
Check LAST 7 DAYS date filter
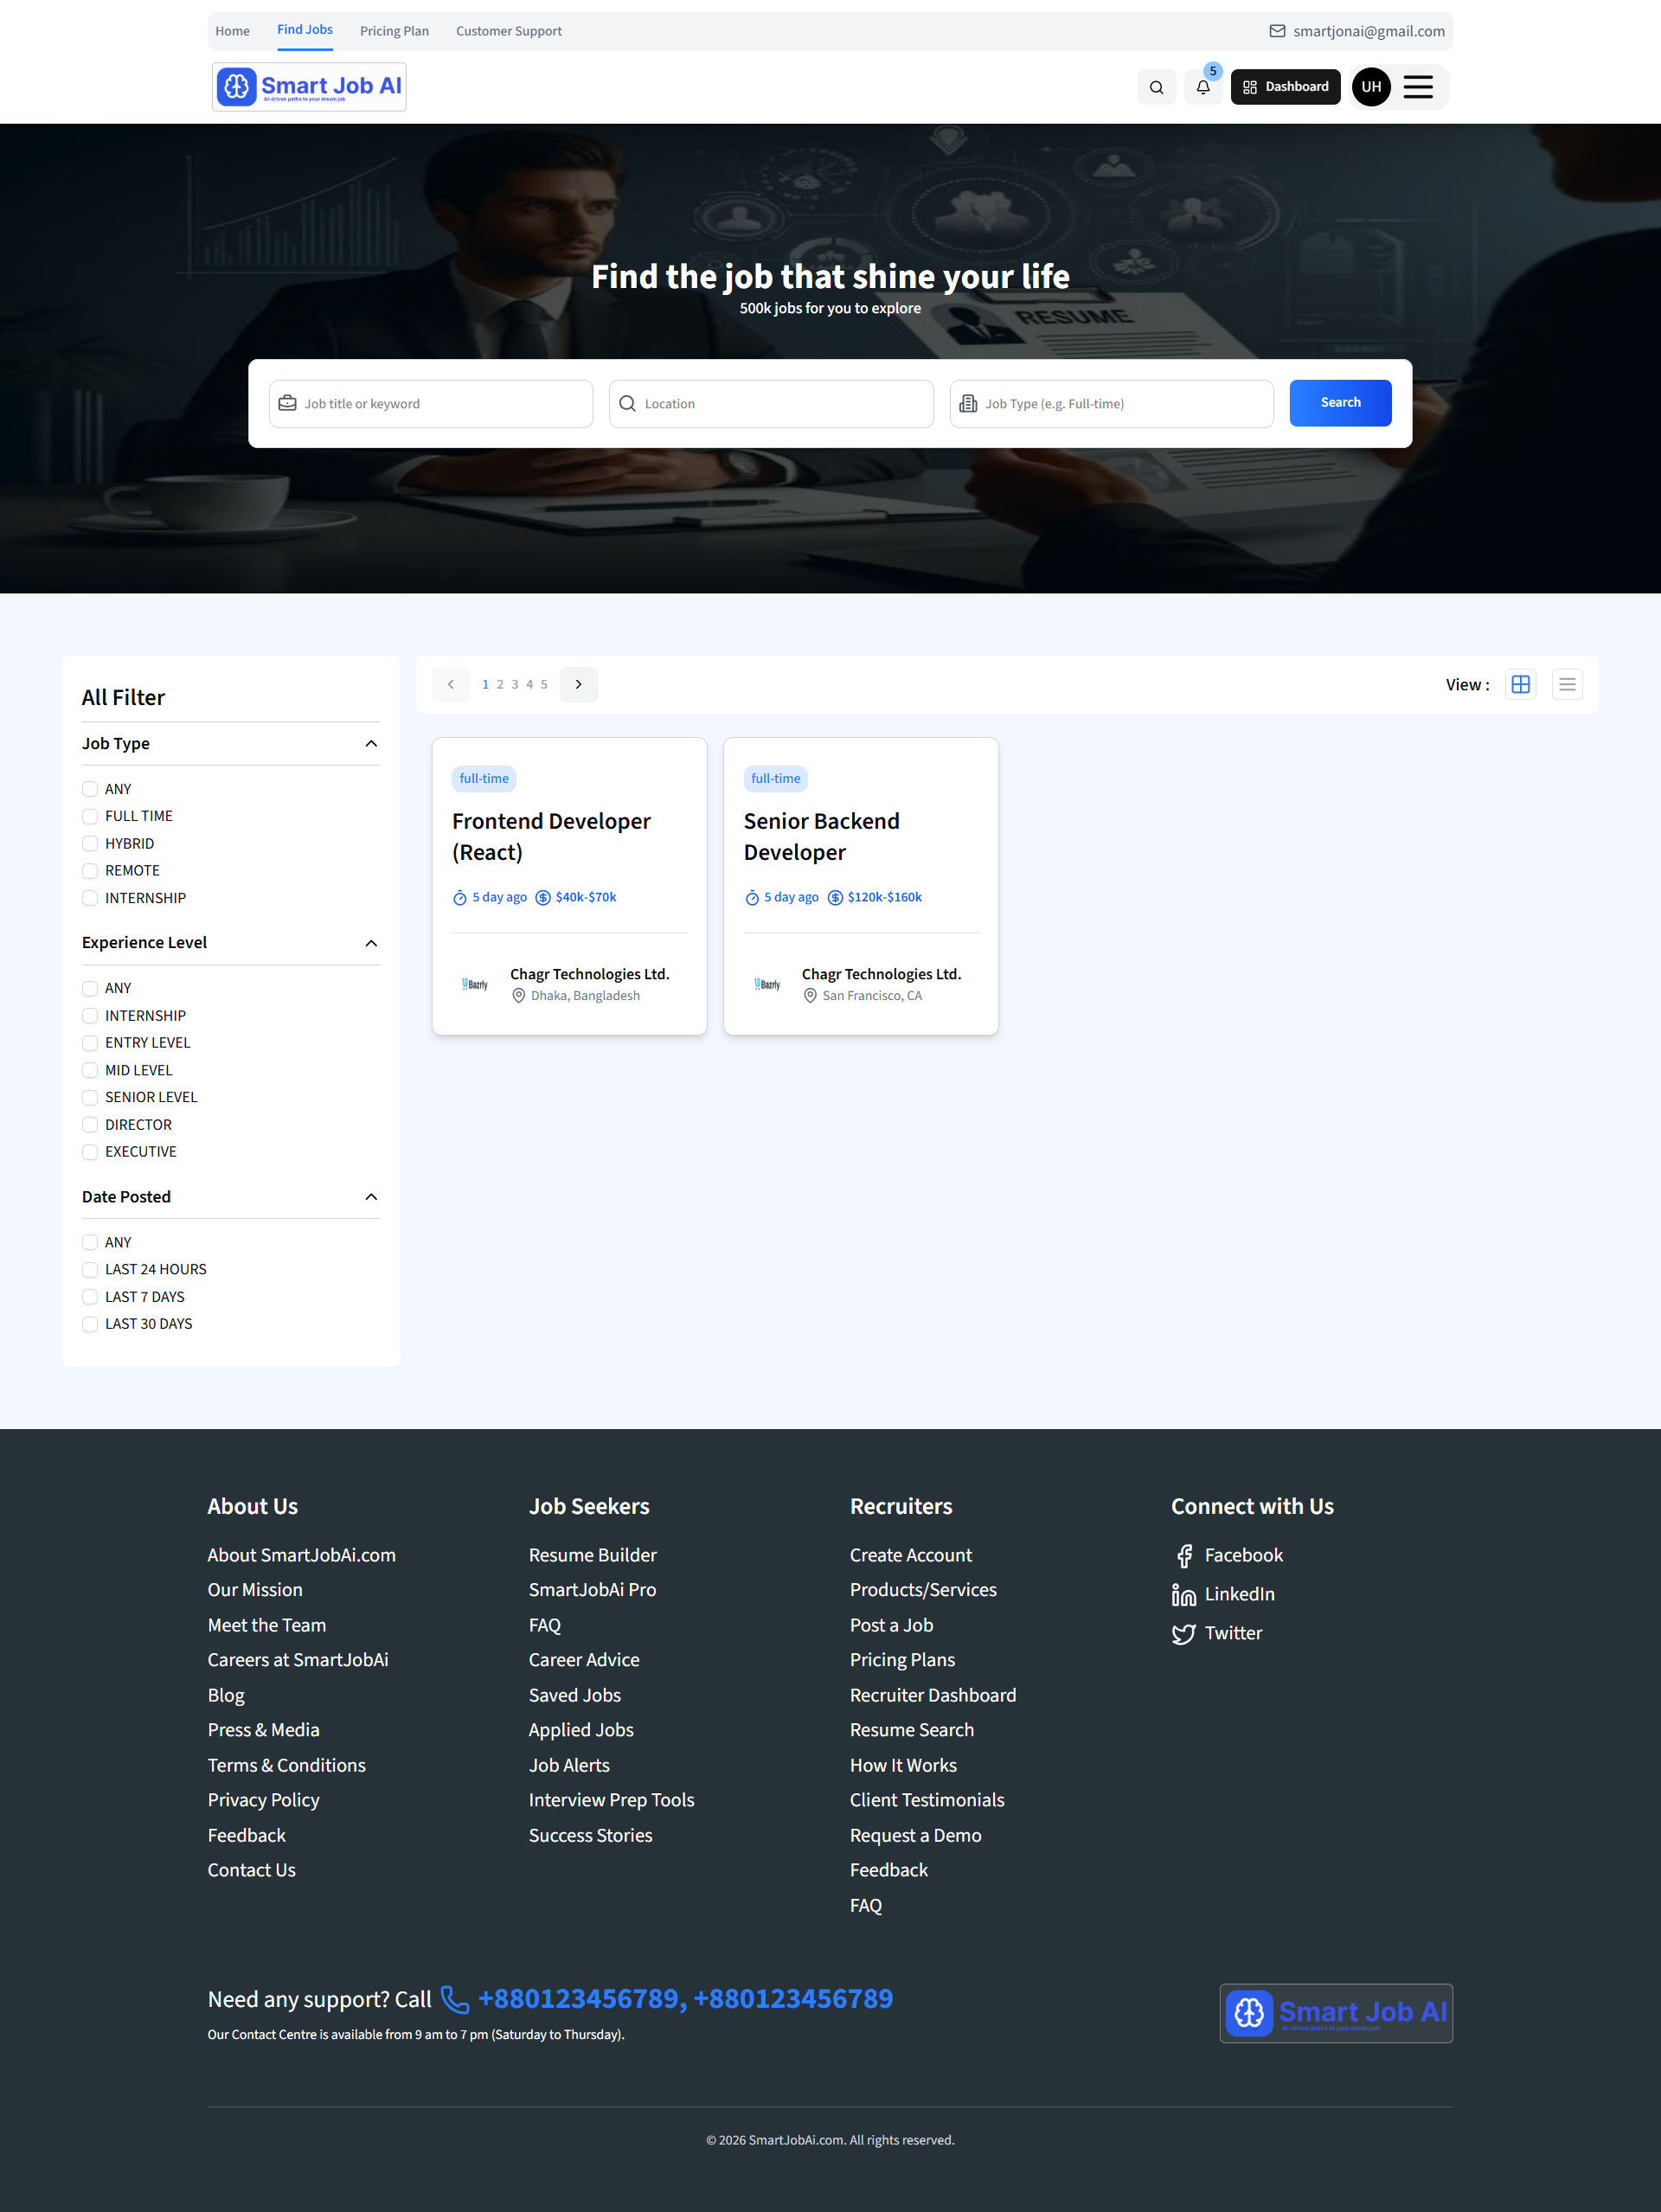pyautogui.click(x=90, y=1297)
